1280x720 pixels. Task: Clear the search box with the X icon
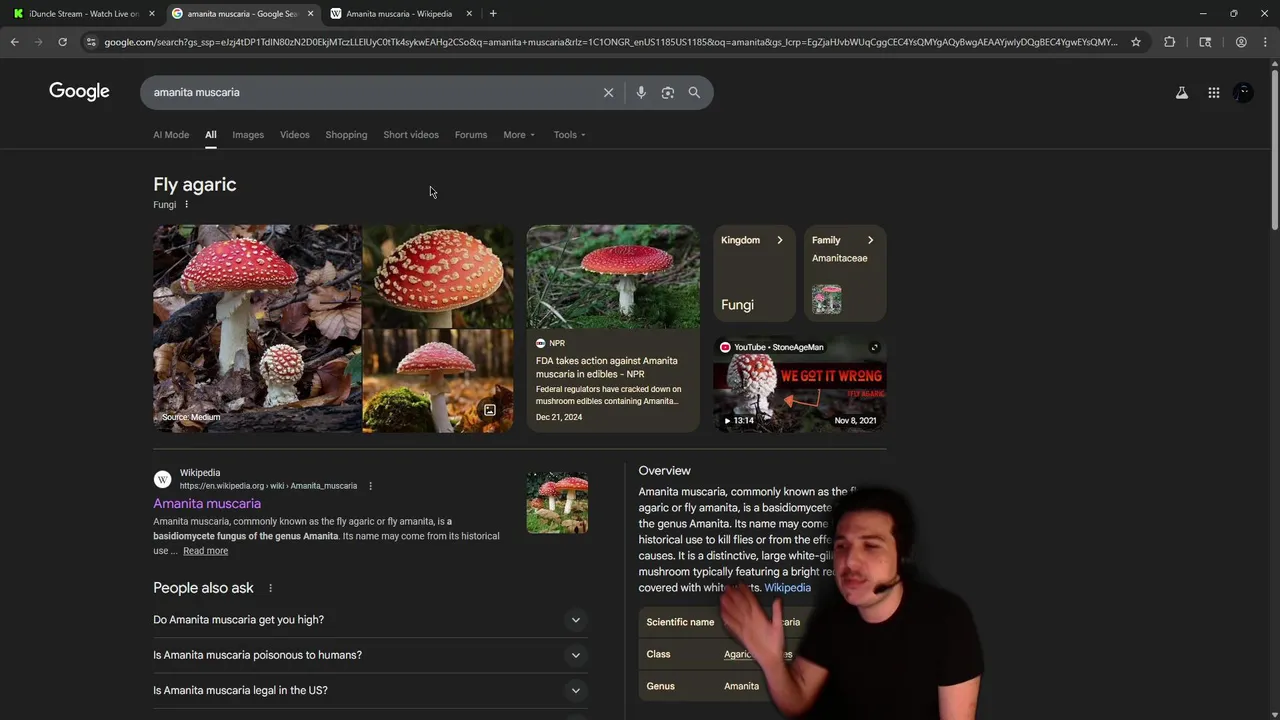[608, 92]
